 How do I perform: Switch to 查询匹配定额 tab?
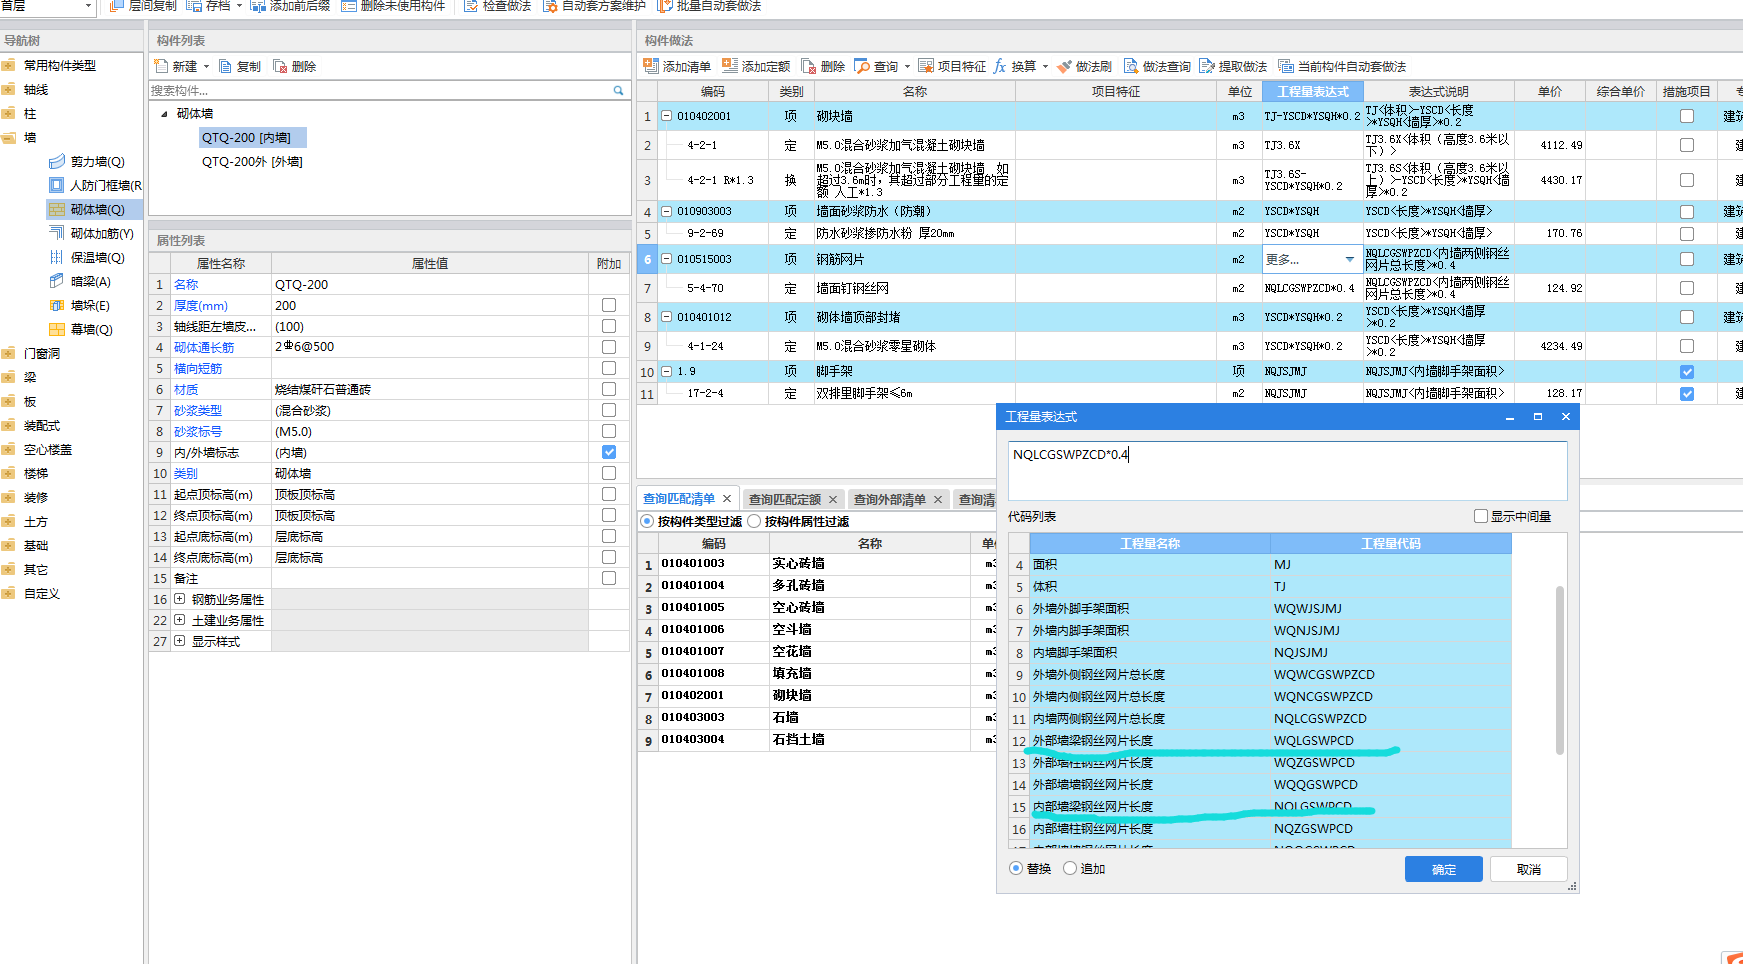[785, 499]
